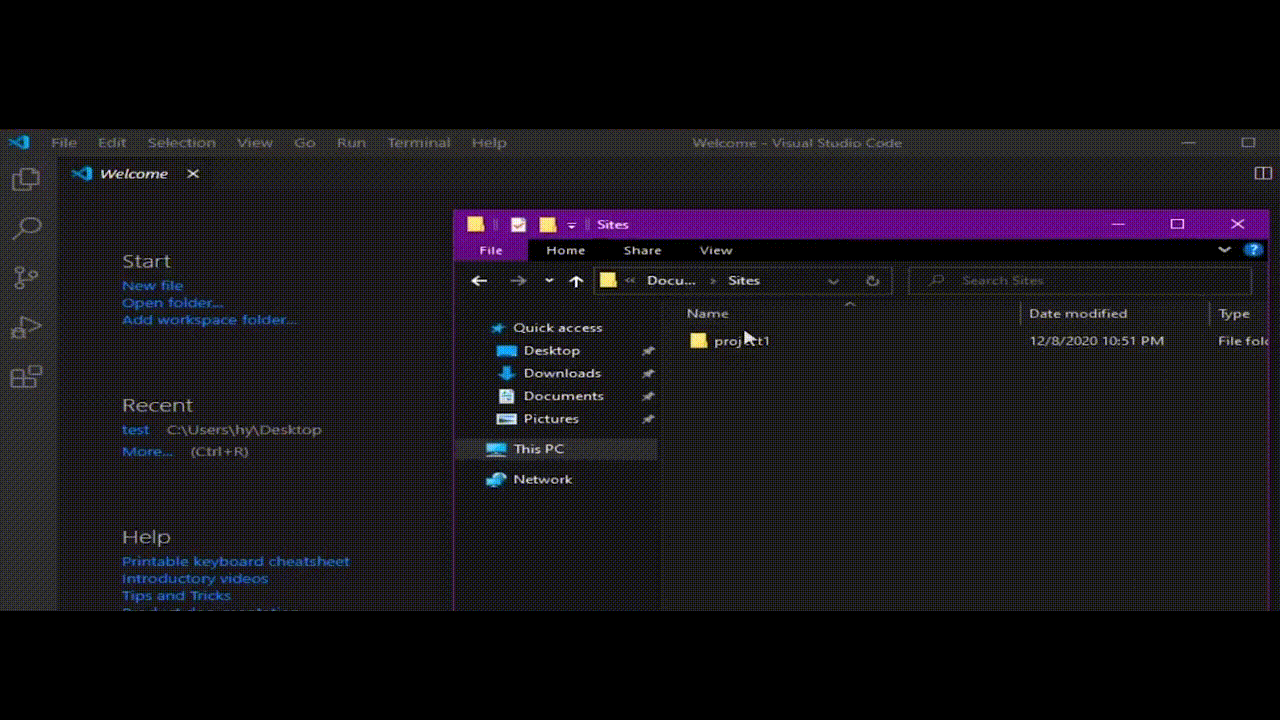Click Properties icon in Quick Access Toolbar
The width and height of the screenshot is (1280, 720).
click(518, 225)
